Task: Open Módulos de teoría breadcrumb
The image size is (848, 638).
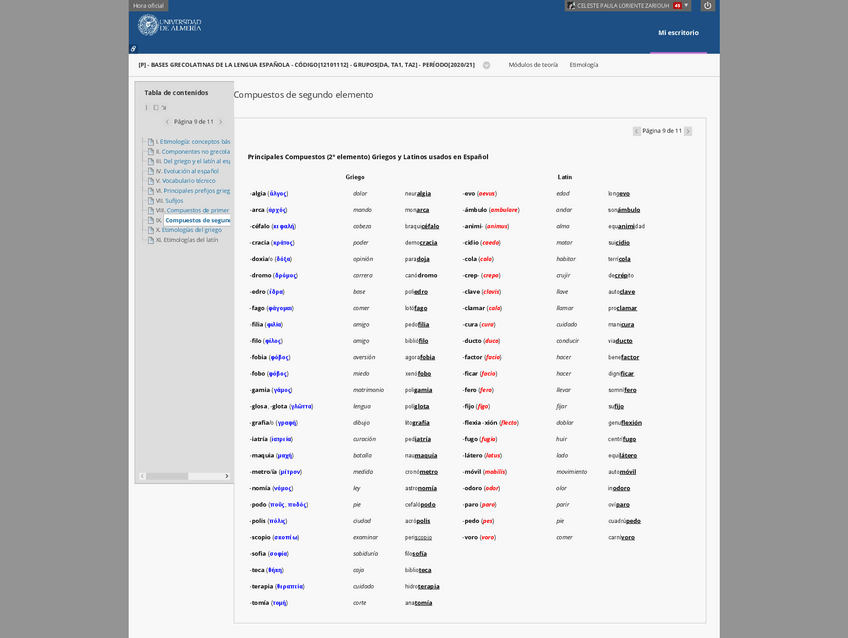Action: click(533, 65)
